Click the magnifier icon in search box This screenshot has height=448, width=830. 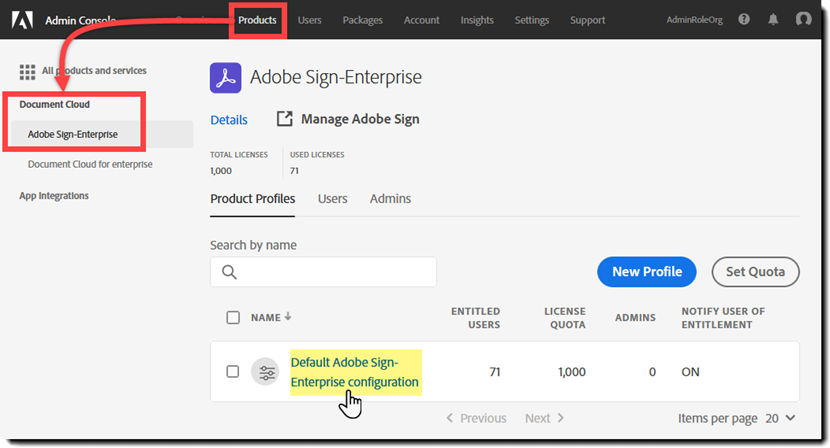[229, 272]
